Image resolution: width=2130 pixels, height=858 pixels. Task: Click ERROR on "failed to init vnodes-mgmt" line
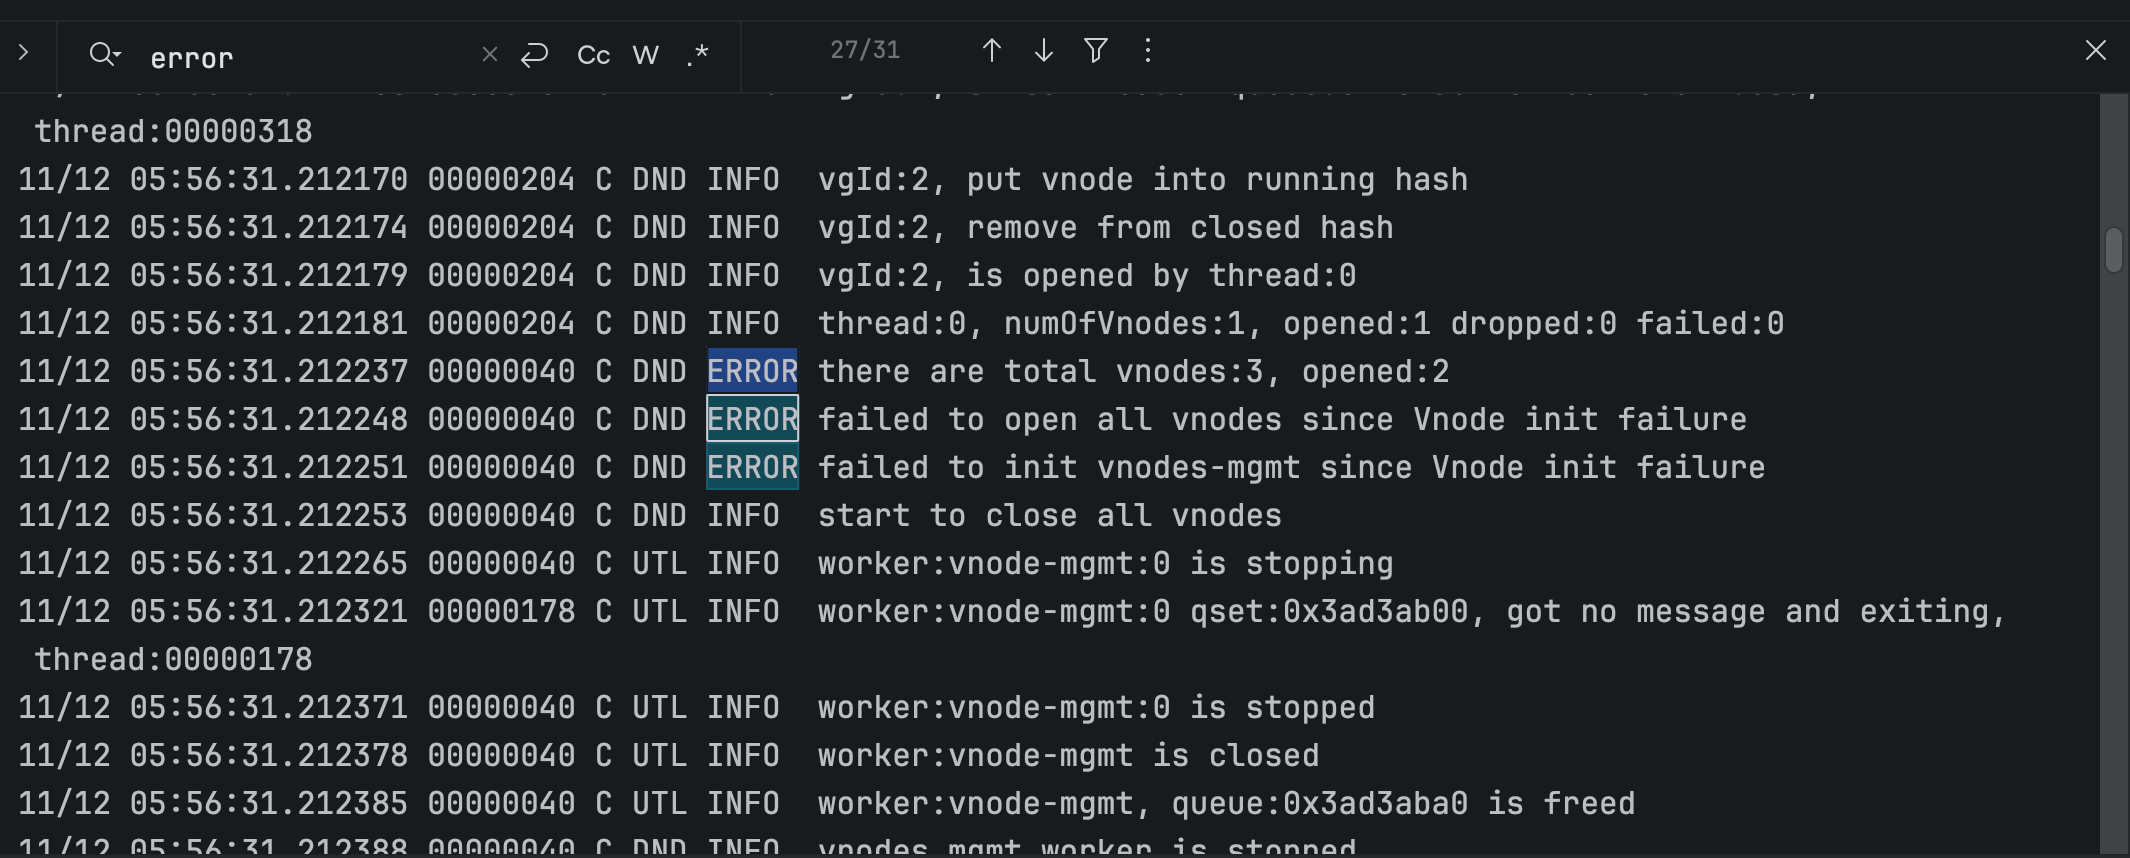point(752,468)
